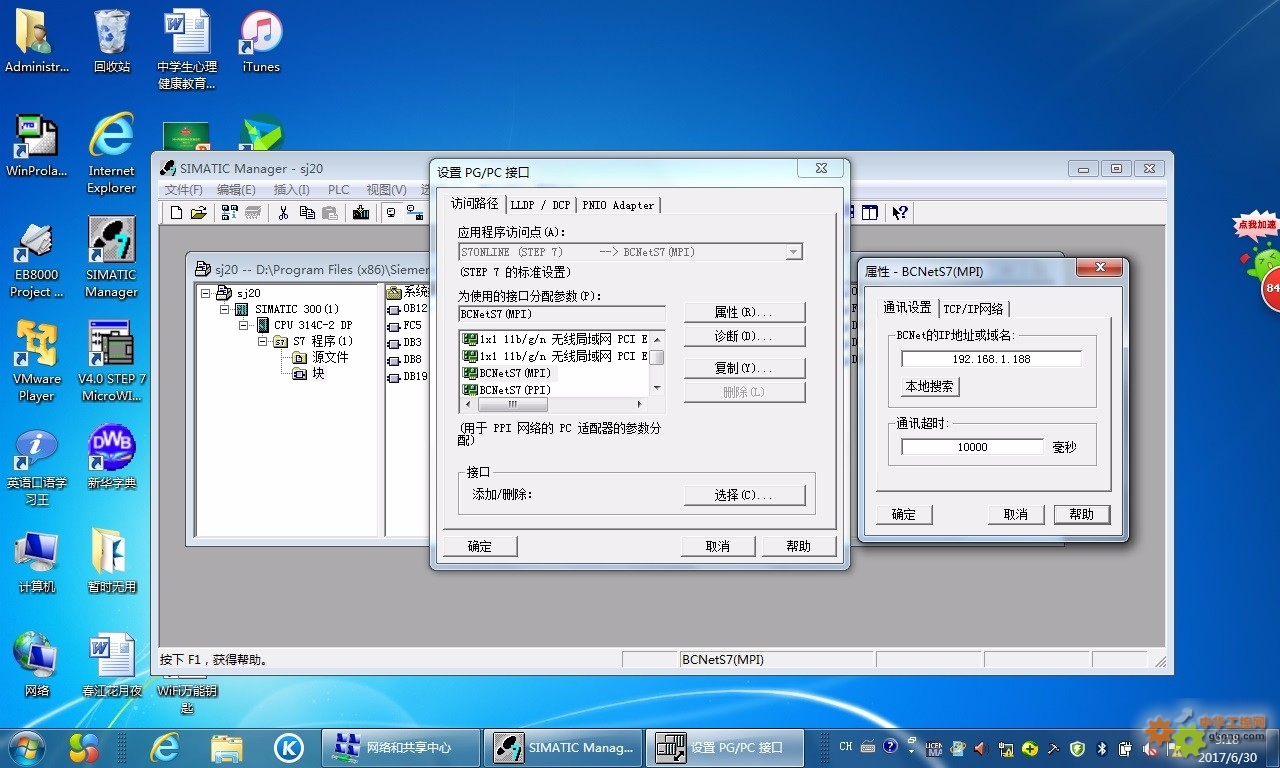This screenshot has width=1280, height=768.
Task: Click the Open project toolbar icon
Action: click(x=198, y=212)
